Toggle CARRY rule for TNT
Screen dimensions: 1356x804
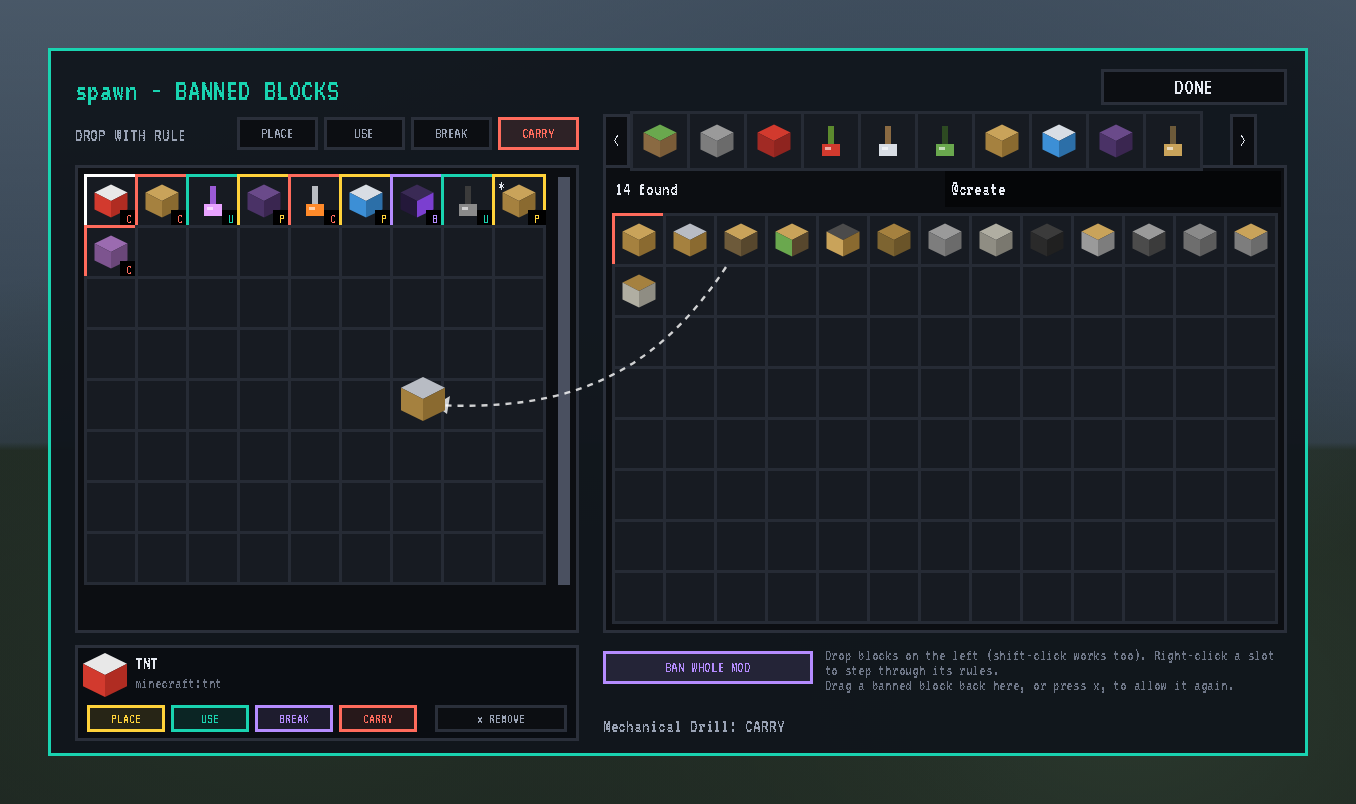[x=378, y=719]
